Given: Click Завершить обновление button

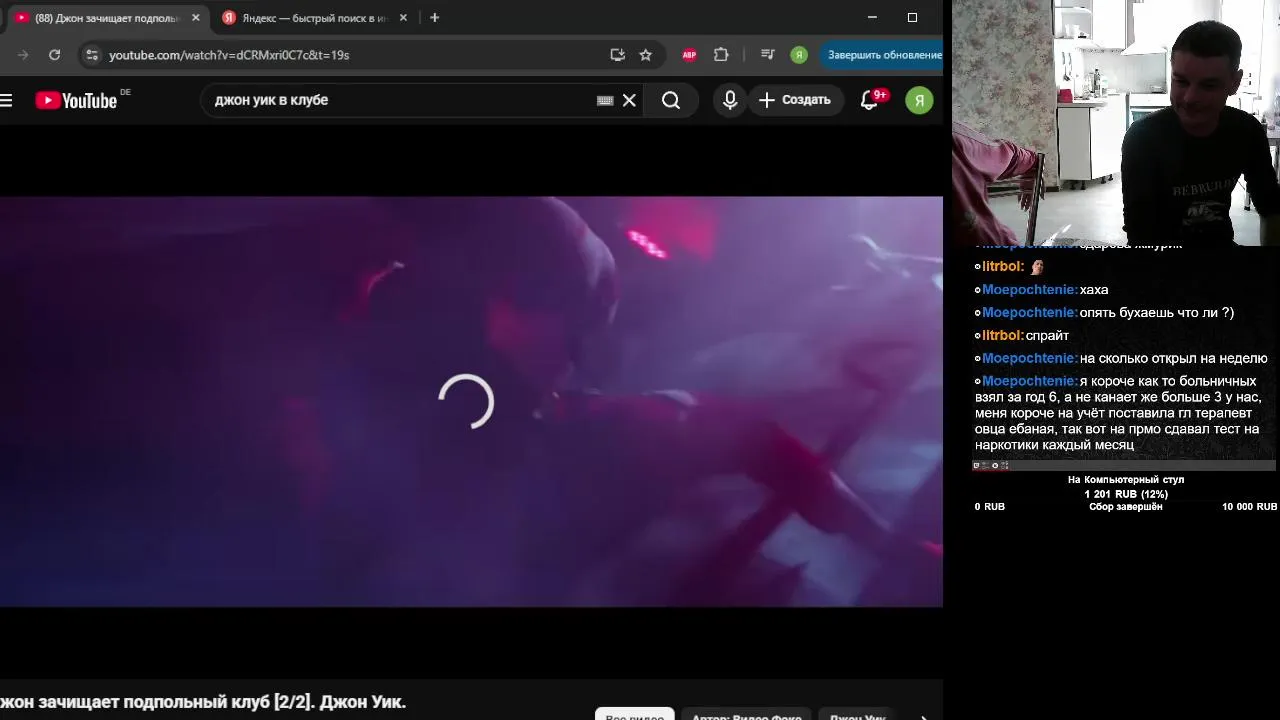Looking at the screenshot, I should click(882, 55).
